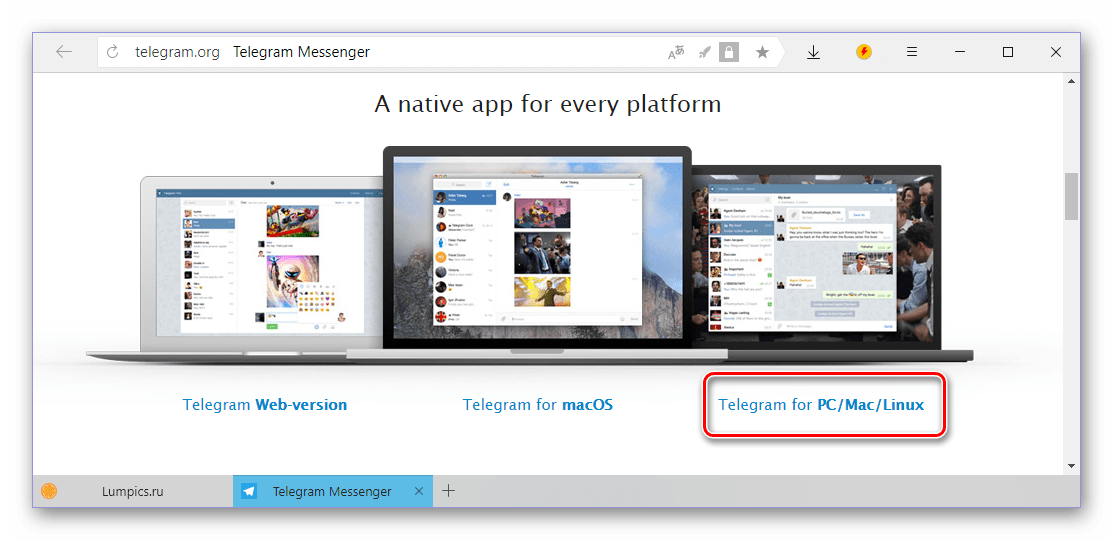Bookmark the page with the star icon

click(762, 52)
